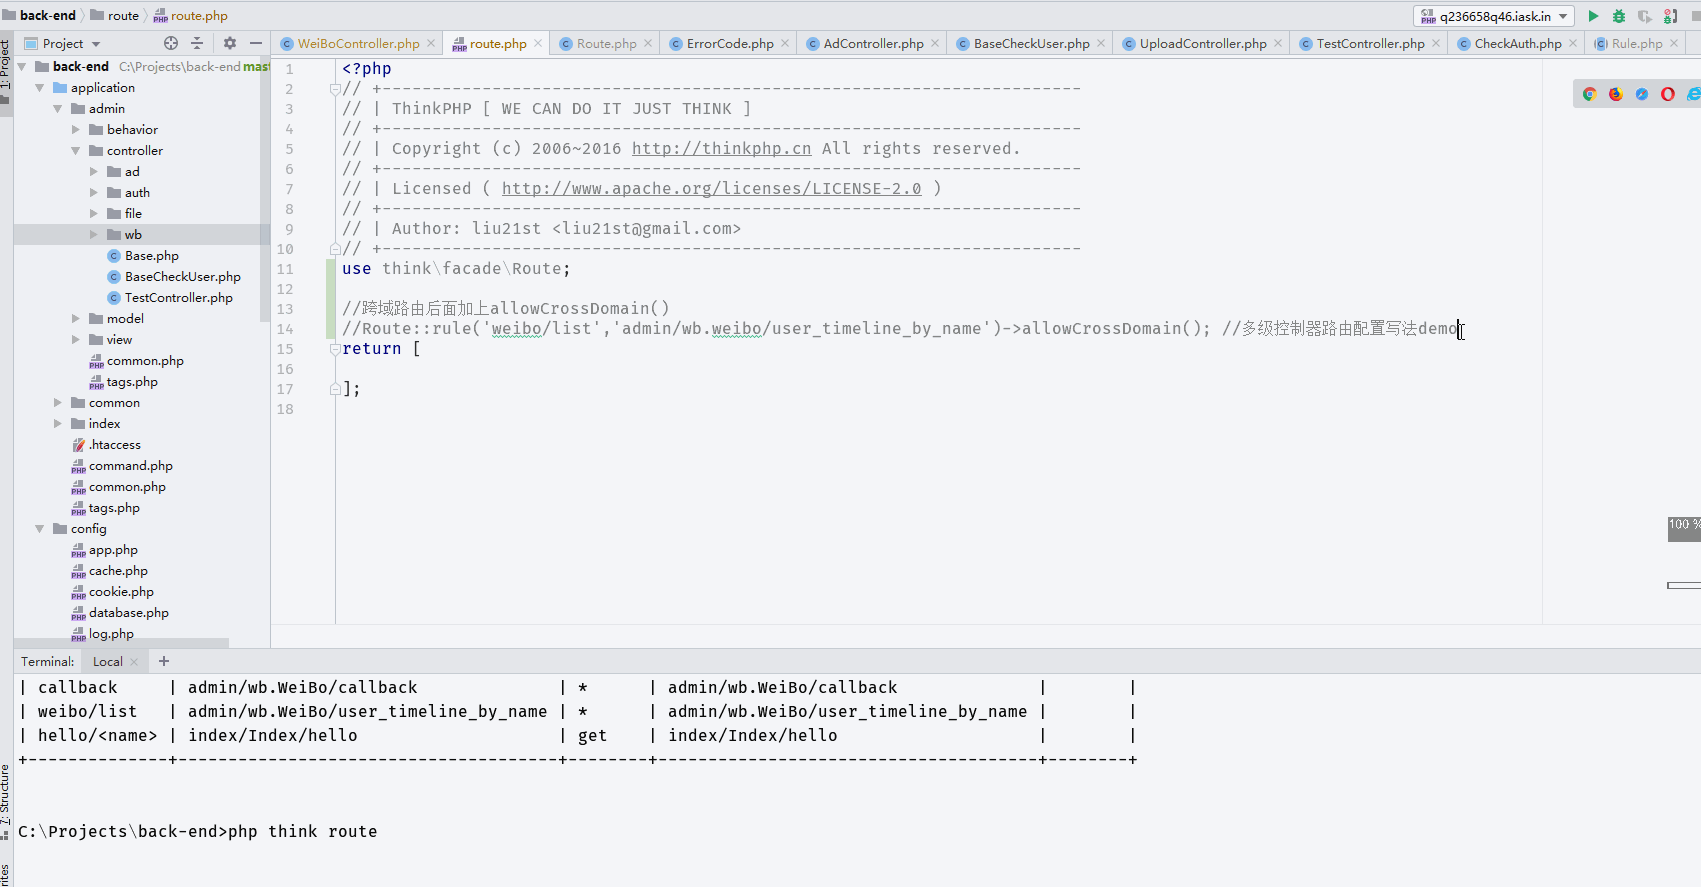Click line number 13 in the gutter
This screenshot has width=1701, height=887.
(285, 309)
